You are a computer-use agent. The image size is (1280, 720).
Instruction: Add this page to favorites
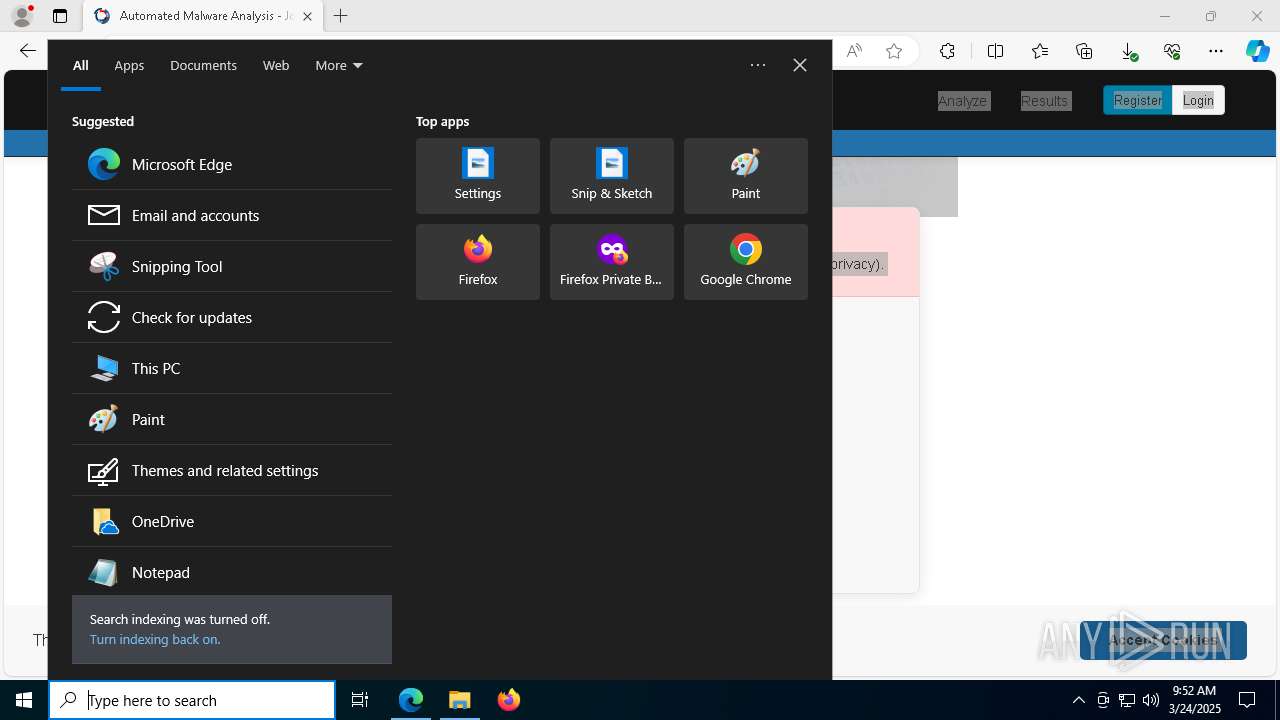(894, 51)
